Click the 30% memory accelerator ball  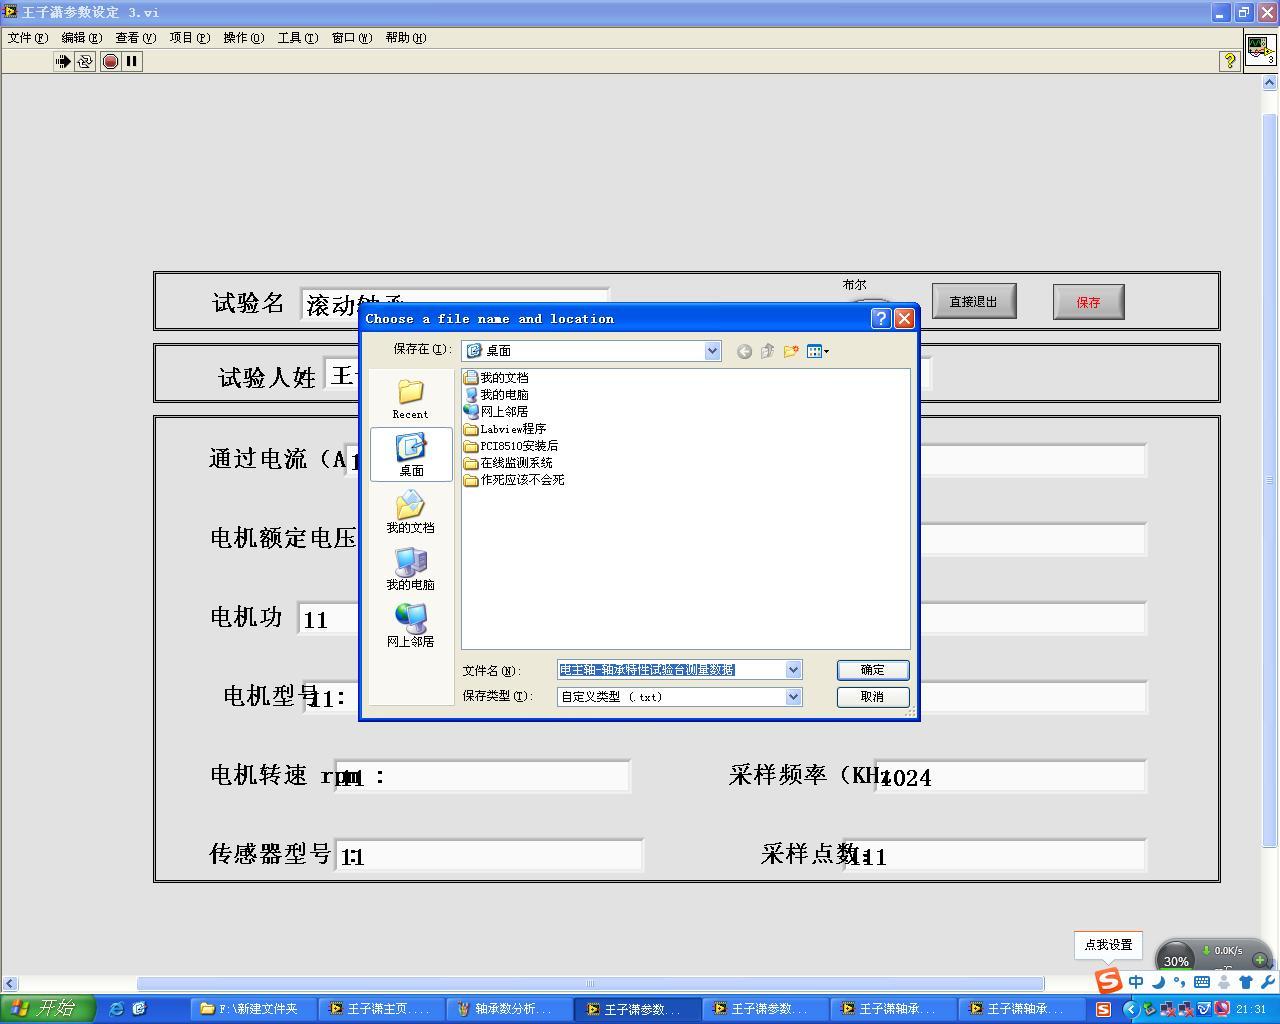(1176, 958)
